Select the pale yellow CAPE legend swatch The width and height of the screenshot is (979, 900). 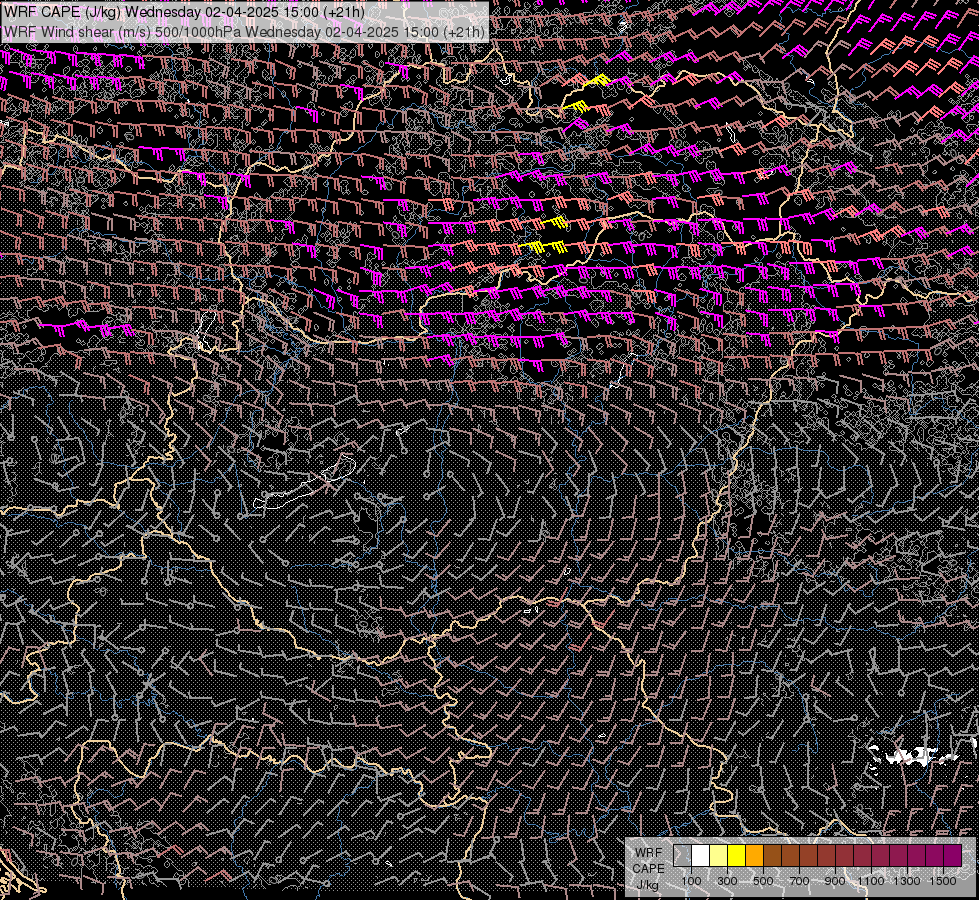click(x=719, y=855)
